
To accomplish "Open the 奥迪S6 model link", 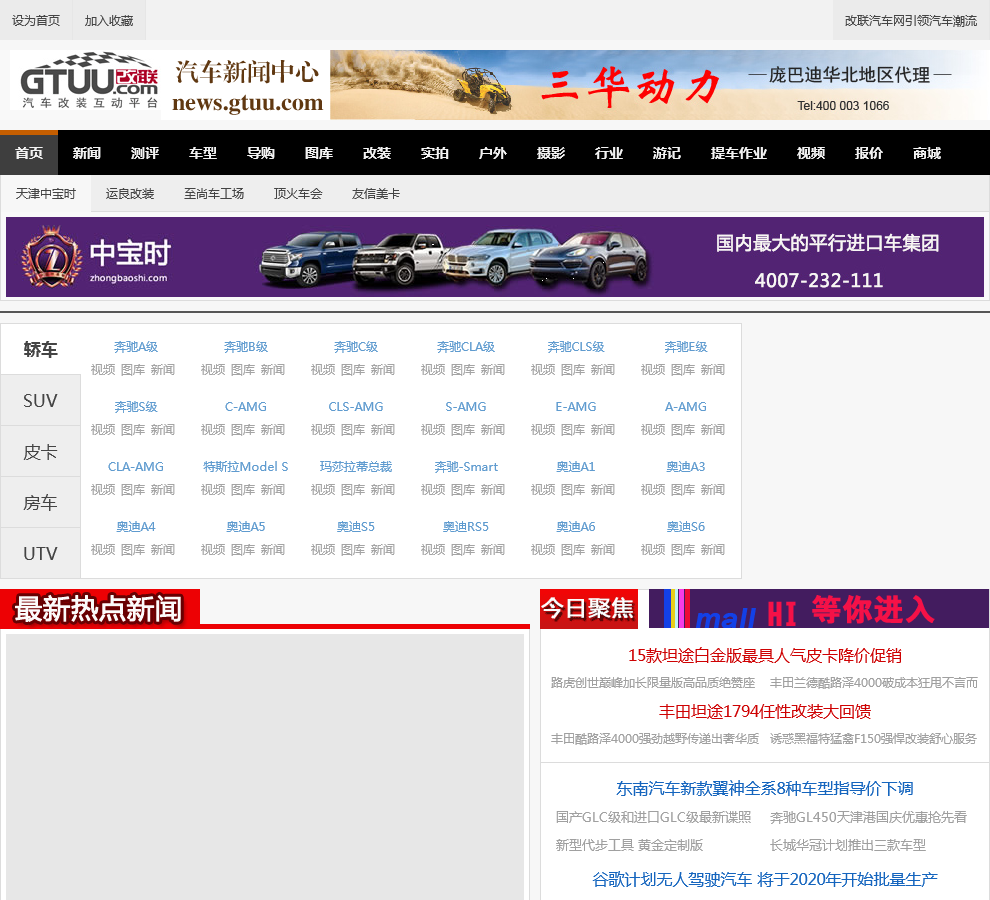I will (x=686, y=527).
